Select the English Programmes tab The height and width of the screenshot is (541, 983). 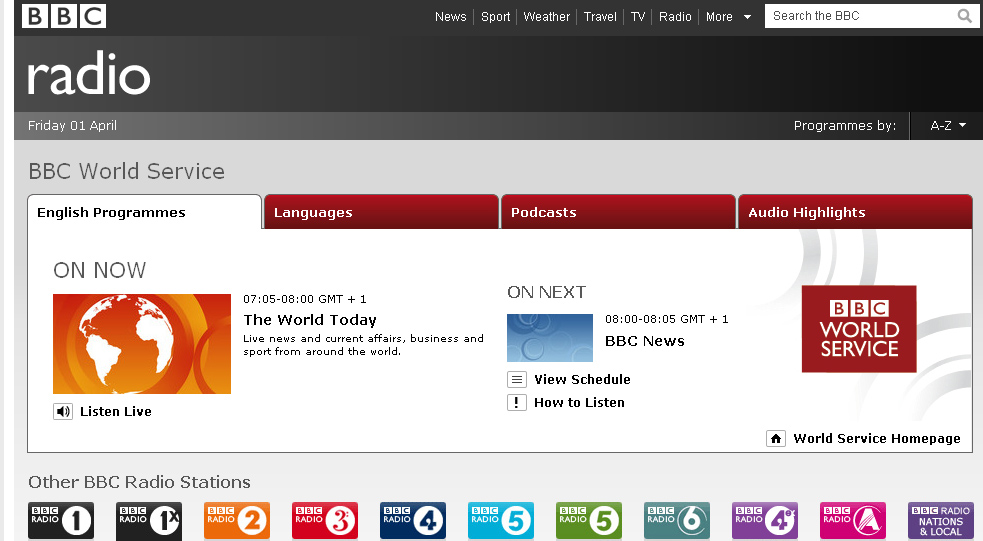pos(144,212)
